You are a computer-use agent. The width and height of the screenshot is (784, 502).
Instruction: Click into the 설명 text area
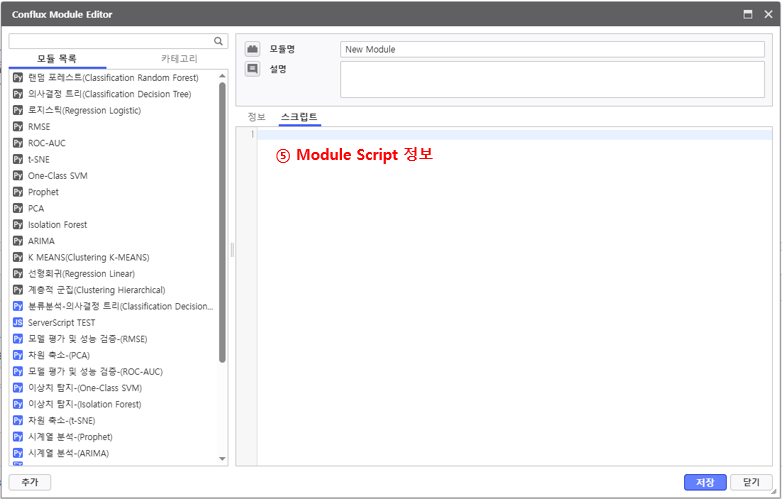click(x=555, y=79)
